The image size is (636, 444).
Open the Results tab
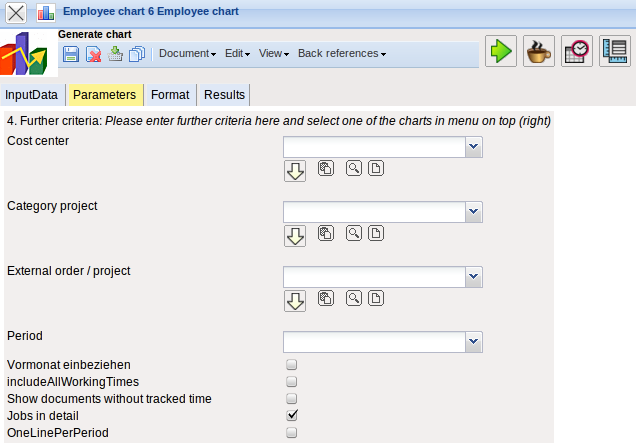[x=224, y=95]
